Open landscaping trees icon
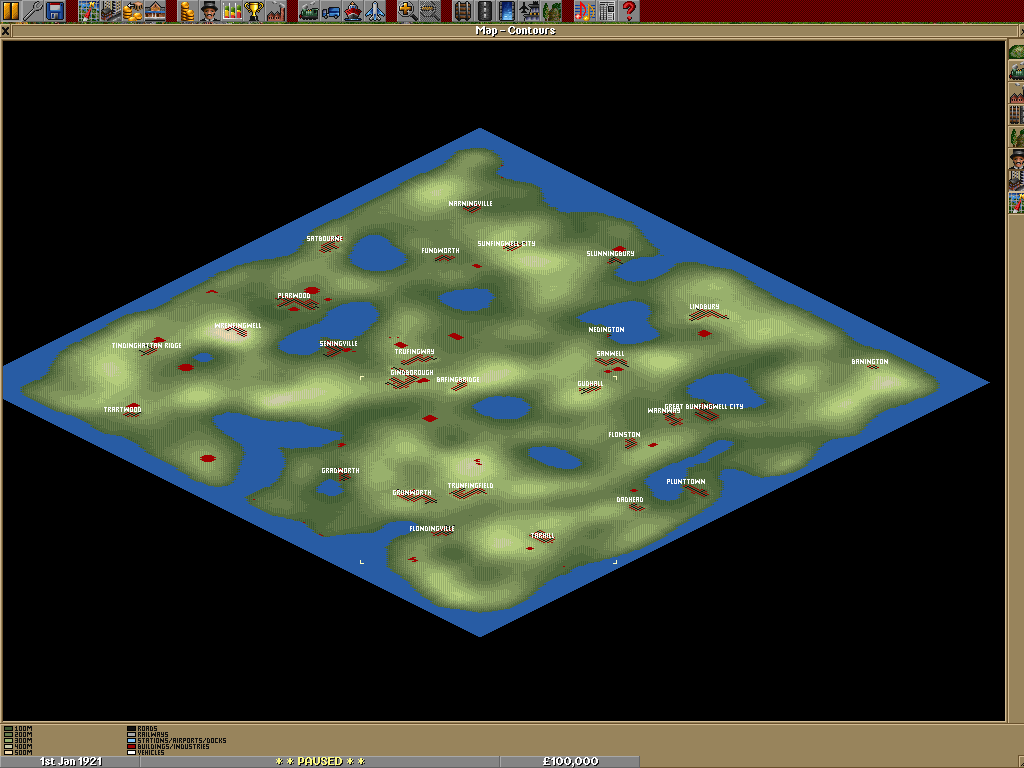 [x=552, y=11]
